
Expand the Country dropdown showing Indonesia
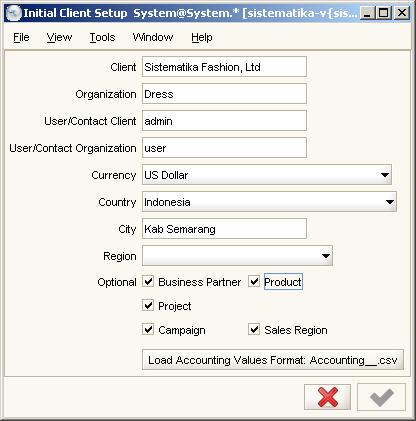(269, 202)
